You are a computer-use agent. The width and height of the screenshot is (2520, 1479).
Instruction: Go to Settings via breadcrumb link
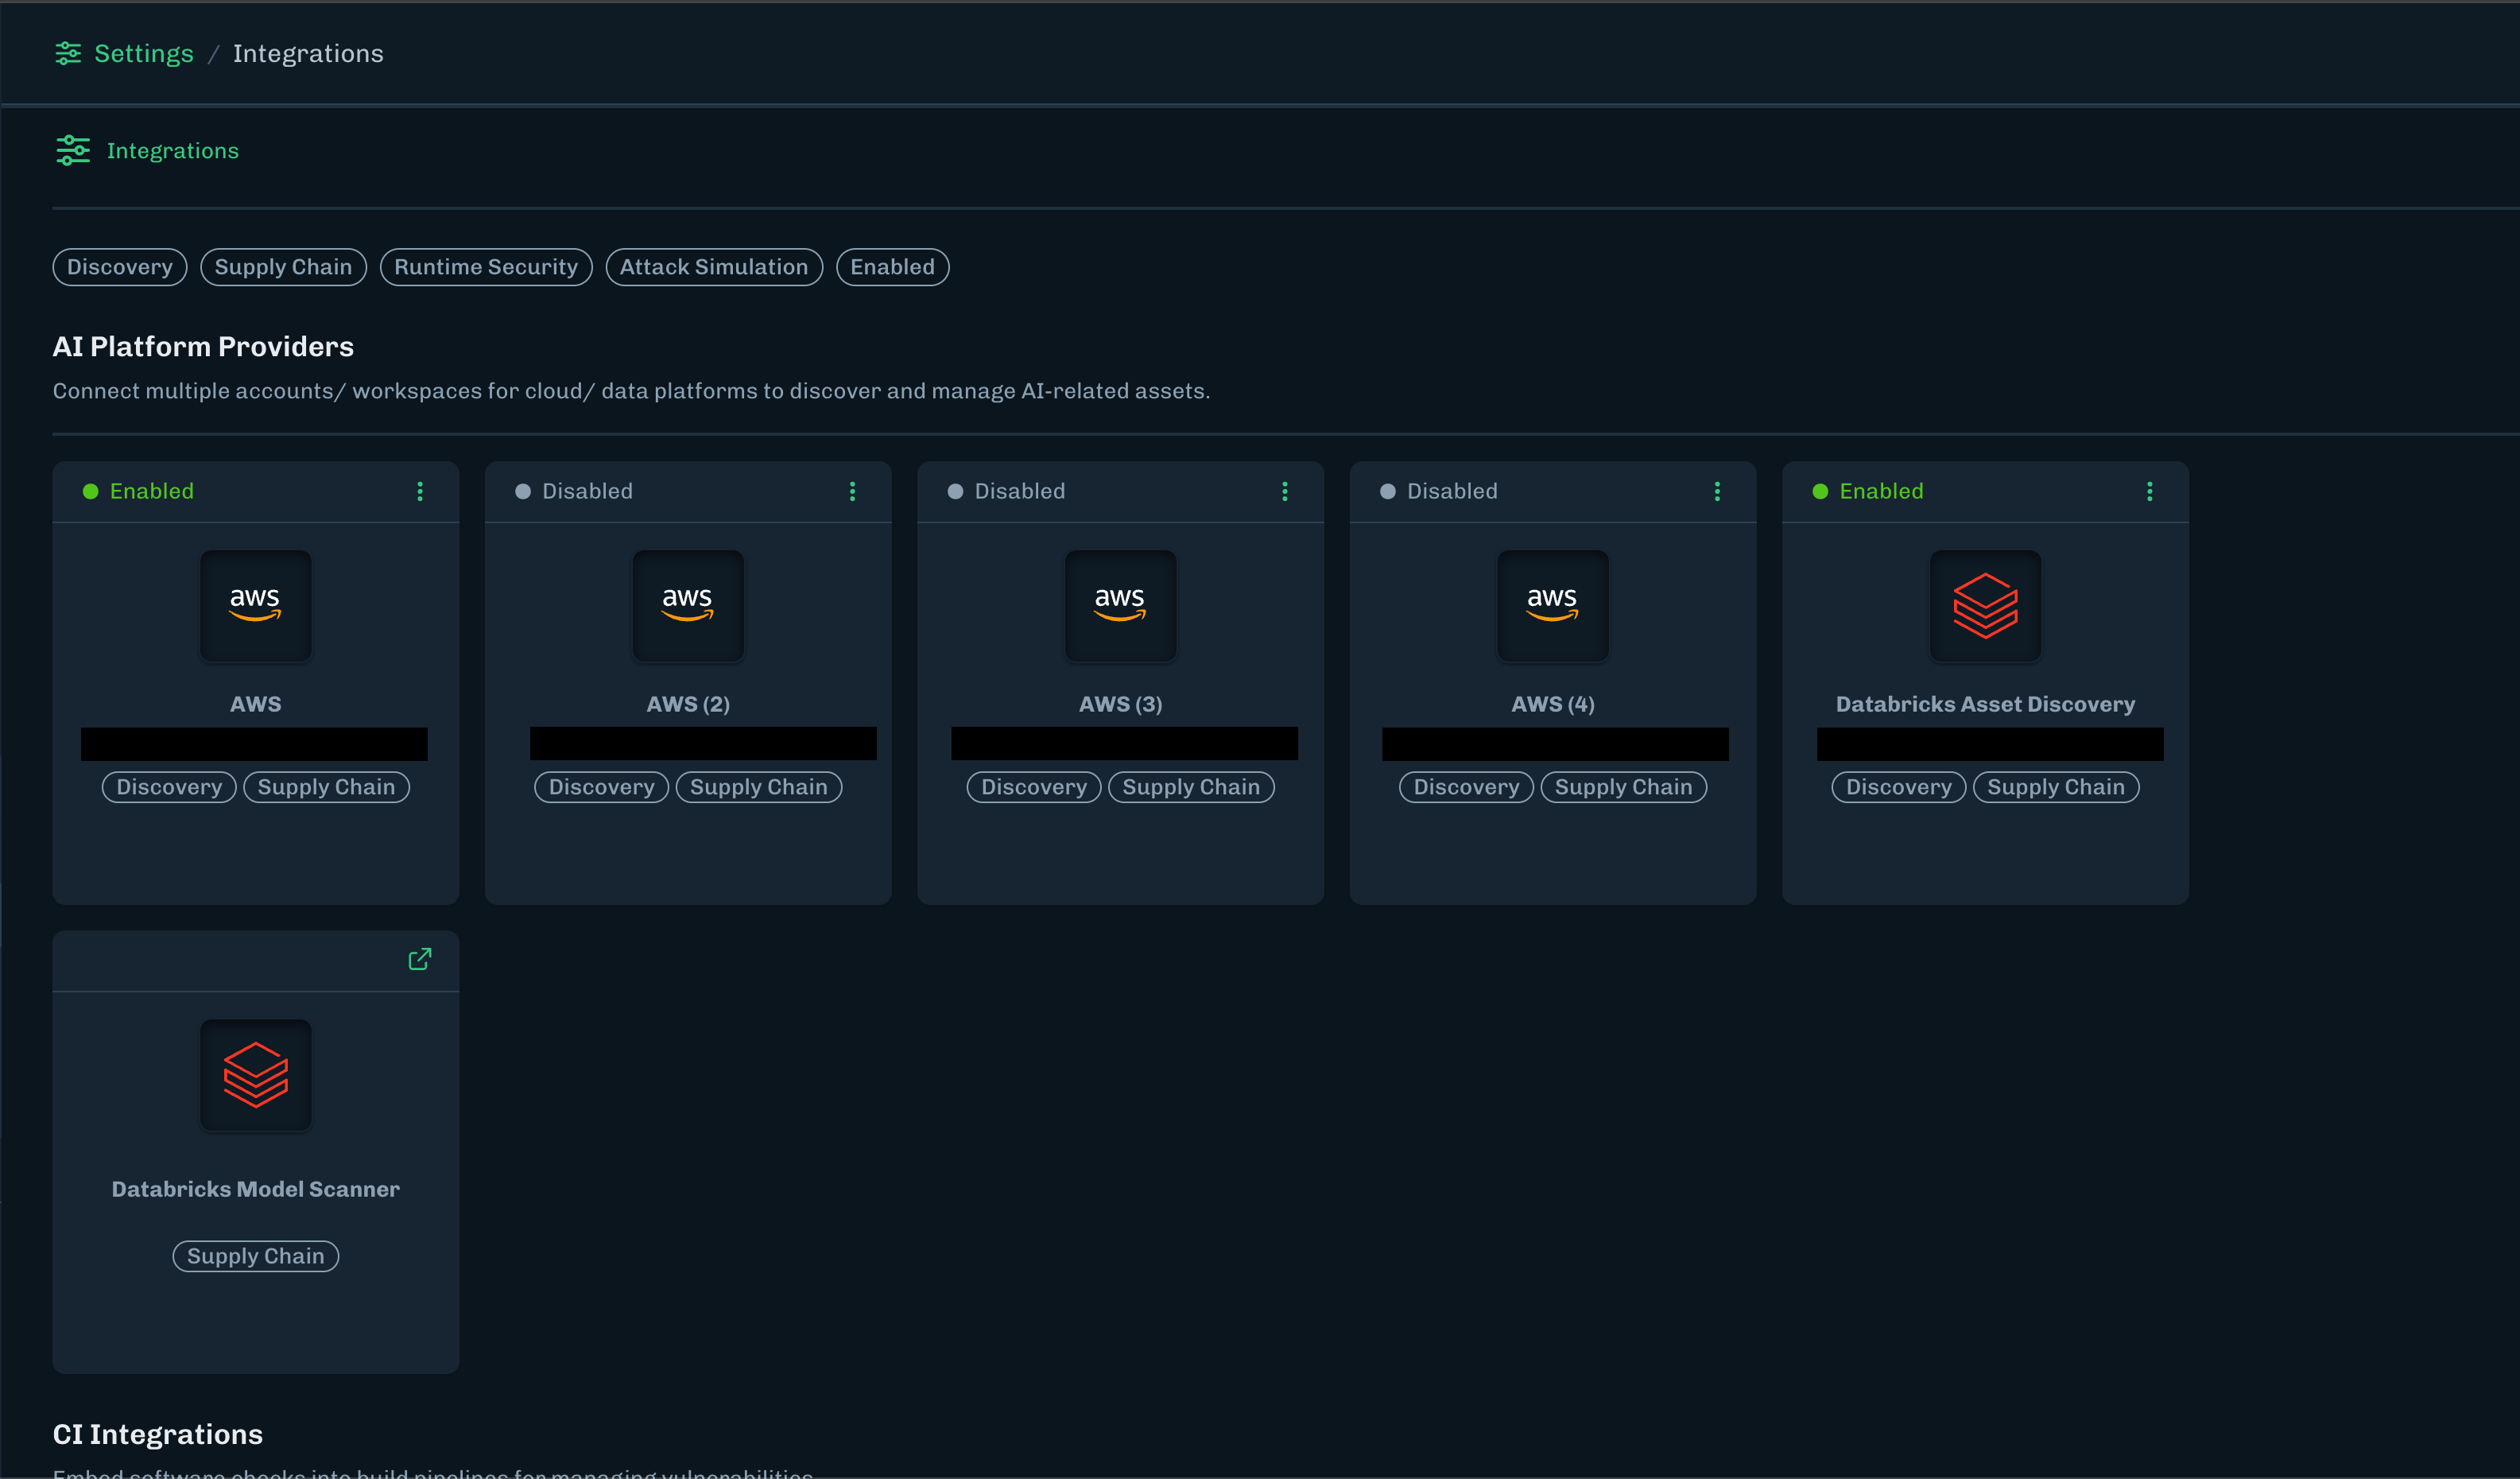pos(144,53)
